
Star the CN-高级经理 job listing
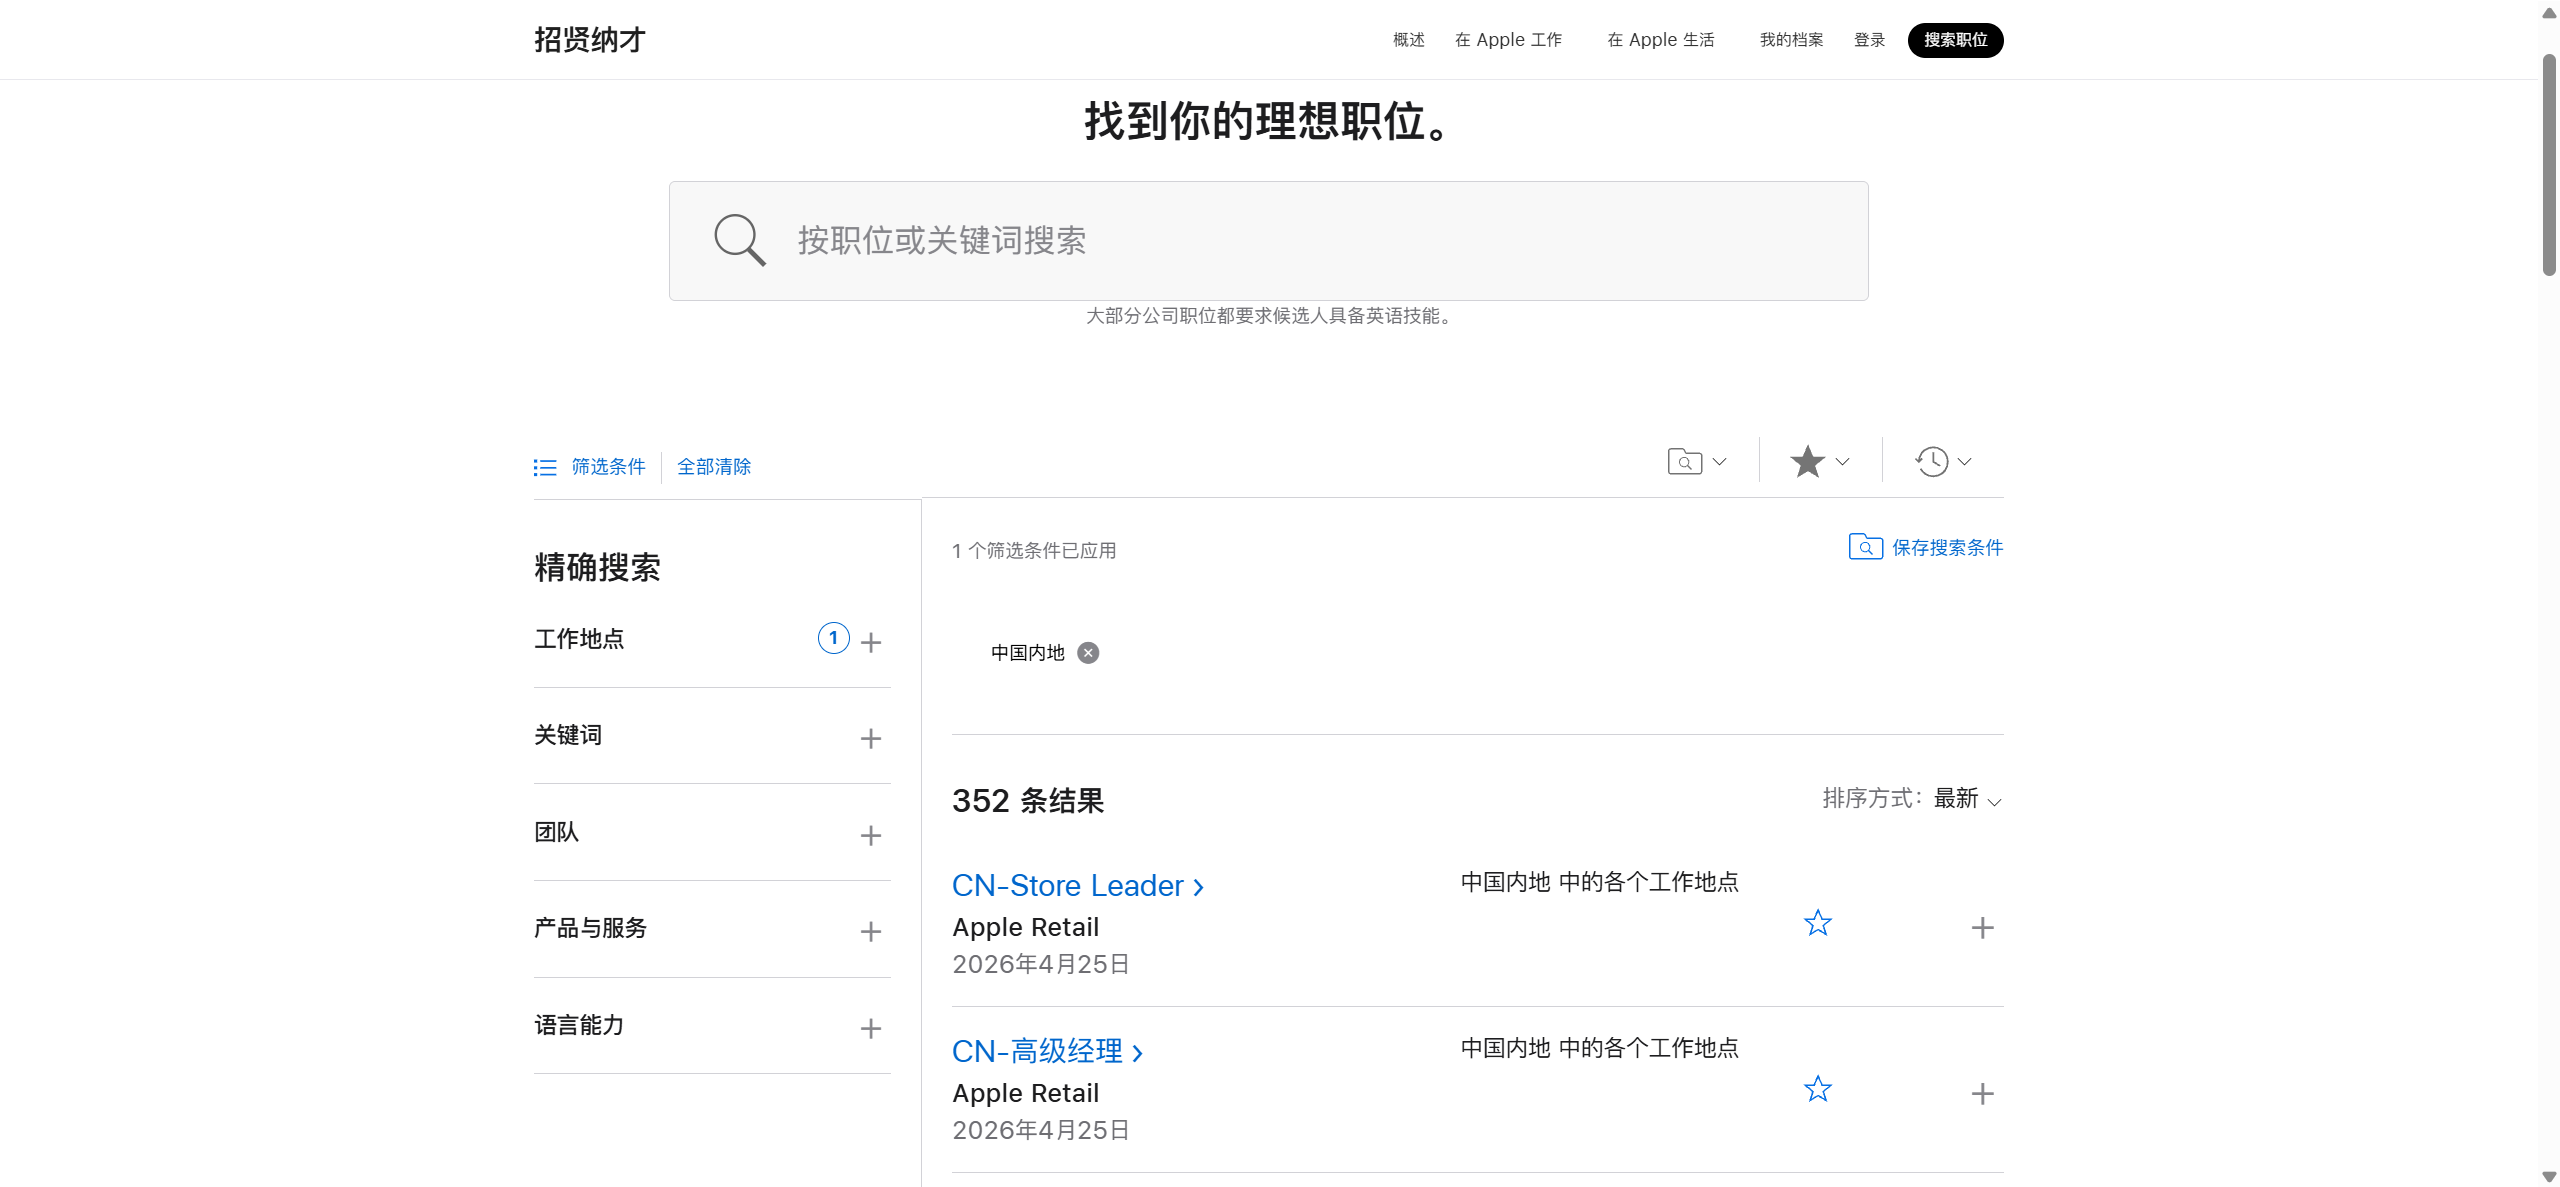click(x=1817, y=1089)
